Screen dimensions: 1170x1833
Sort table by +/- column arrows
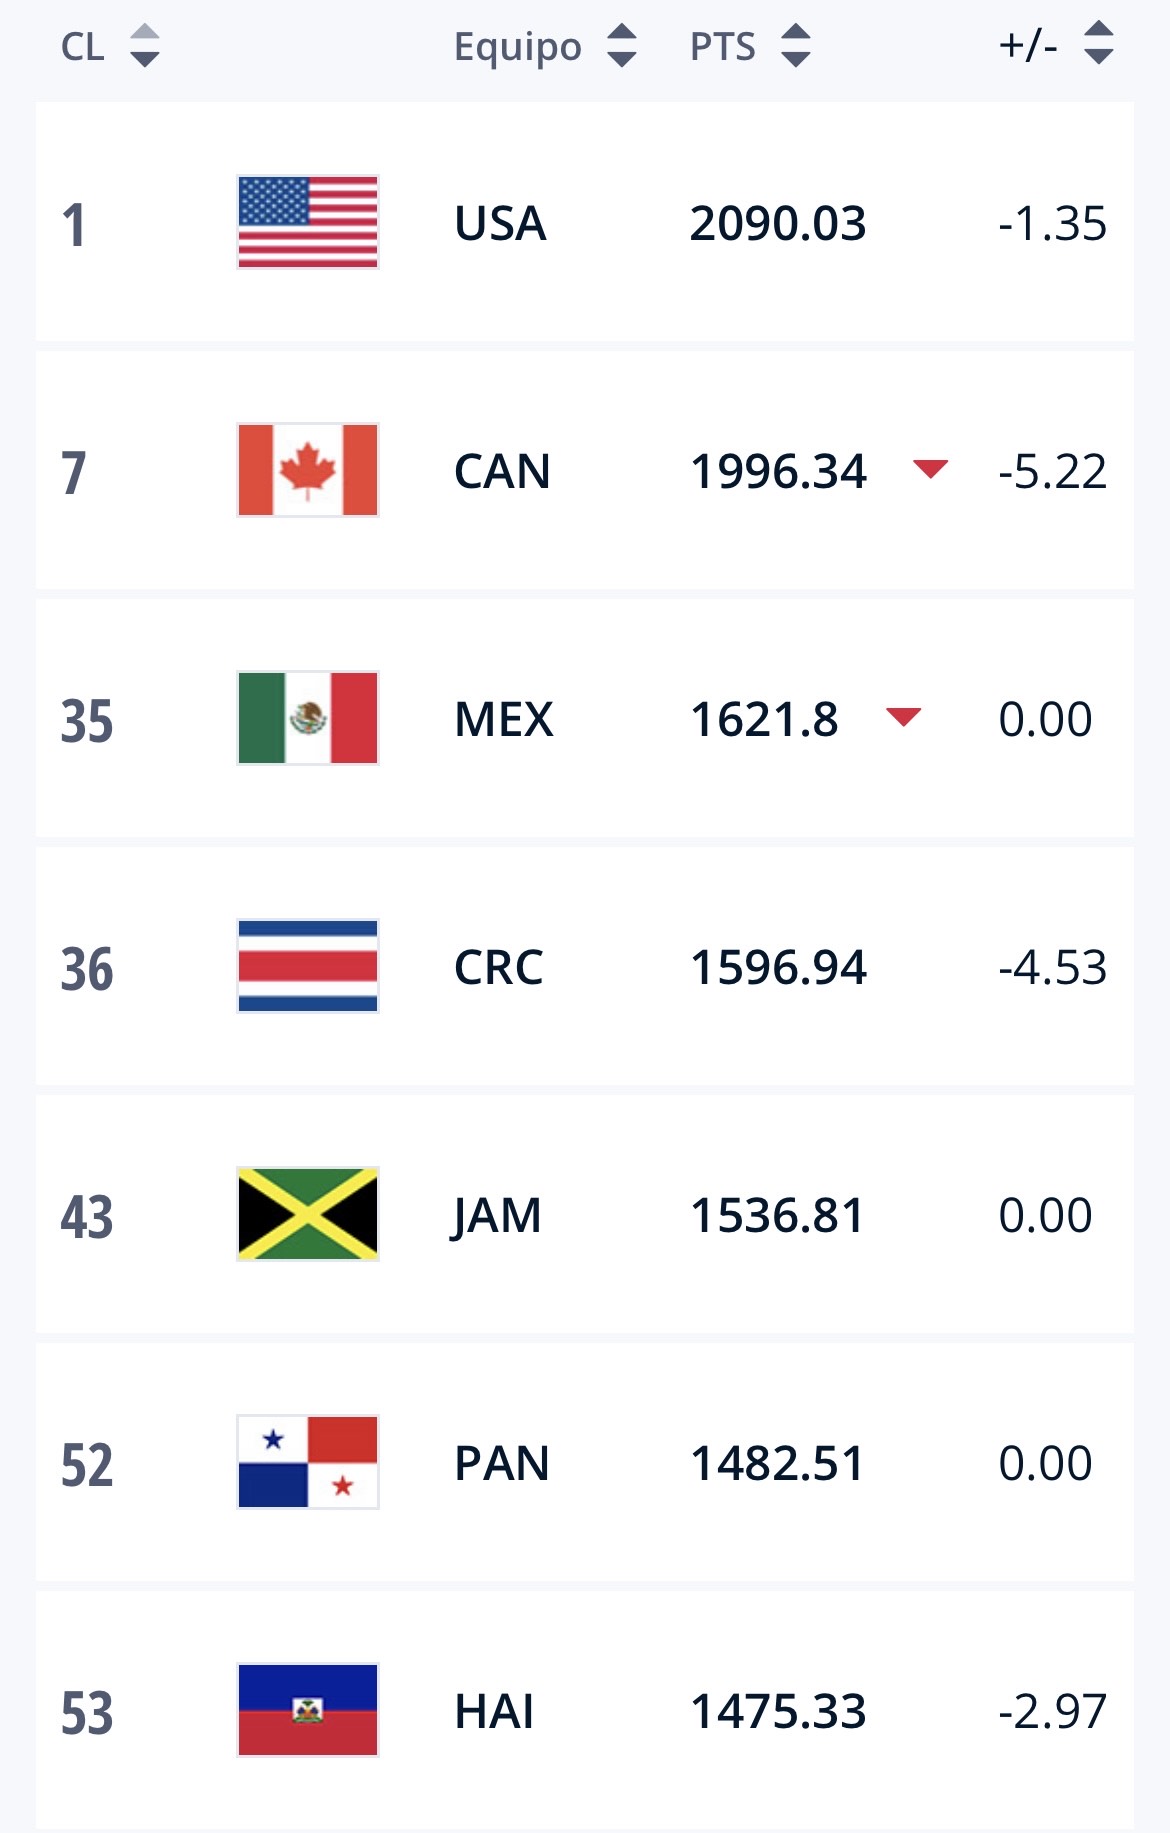pyautogui.click(x=1099, y=44)
